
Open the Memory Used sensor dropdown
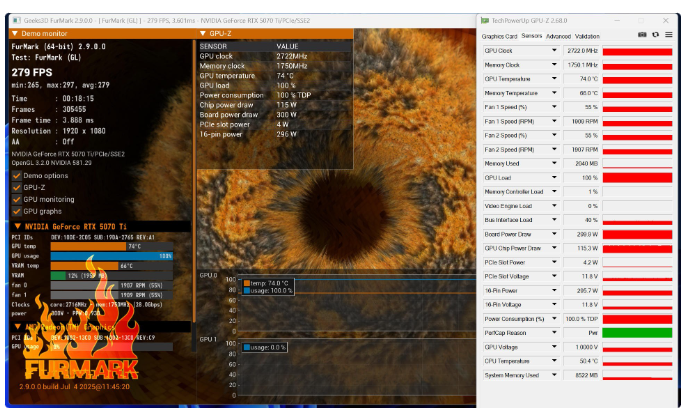coord(554,163)
